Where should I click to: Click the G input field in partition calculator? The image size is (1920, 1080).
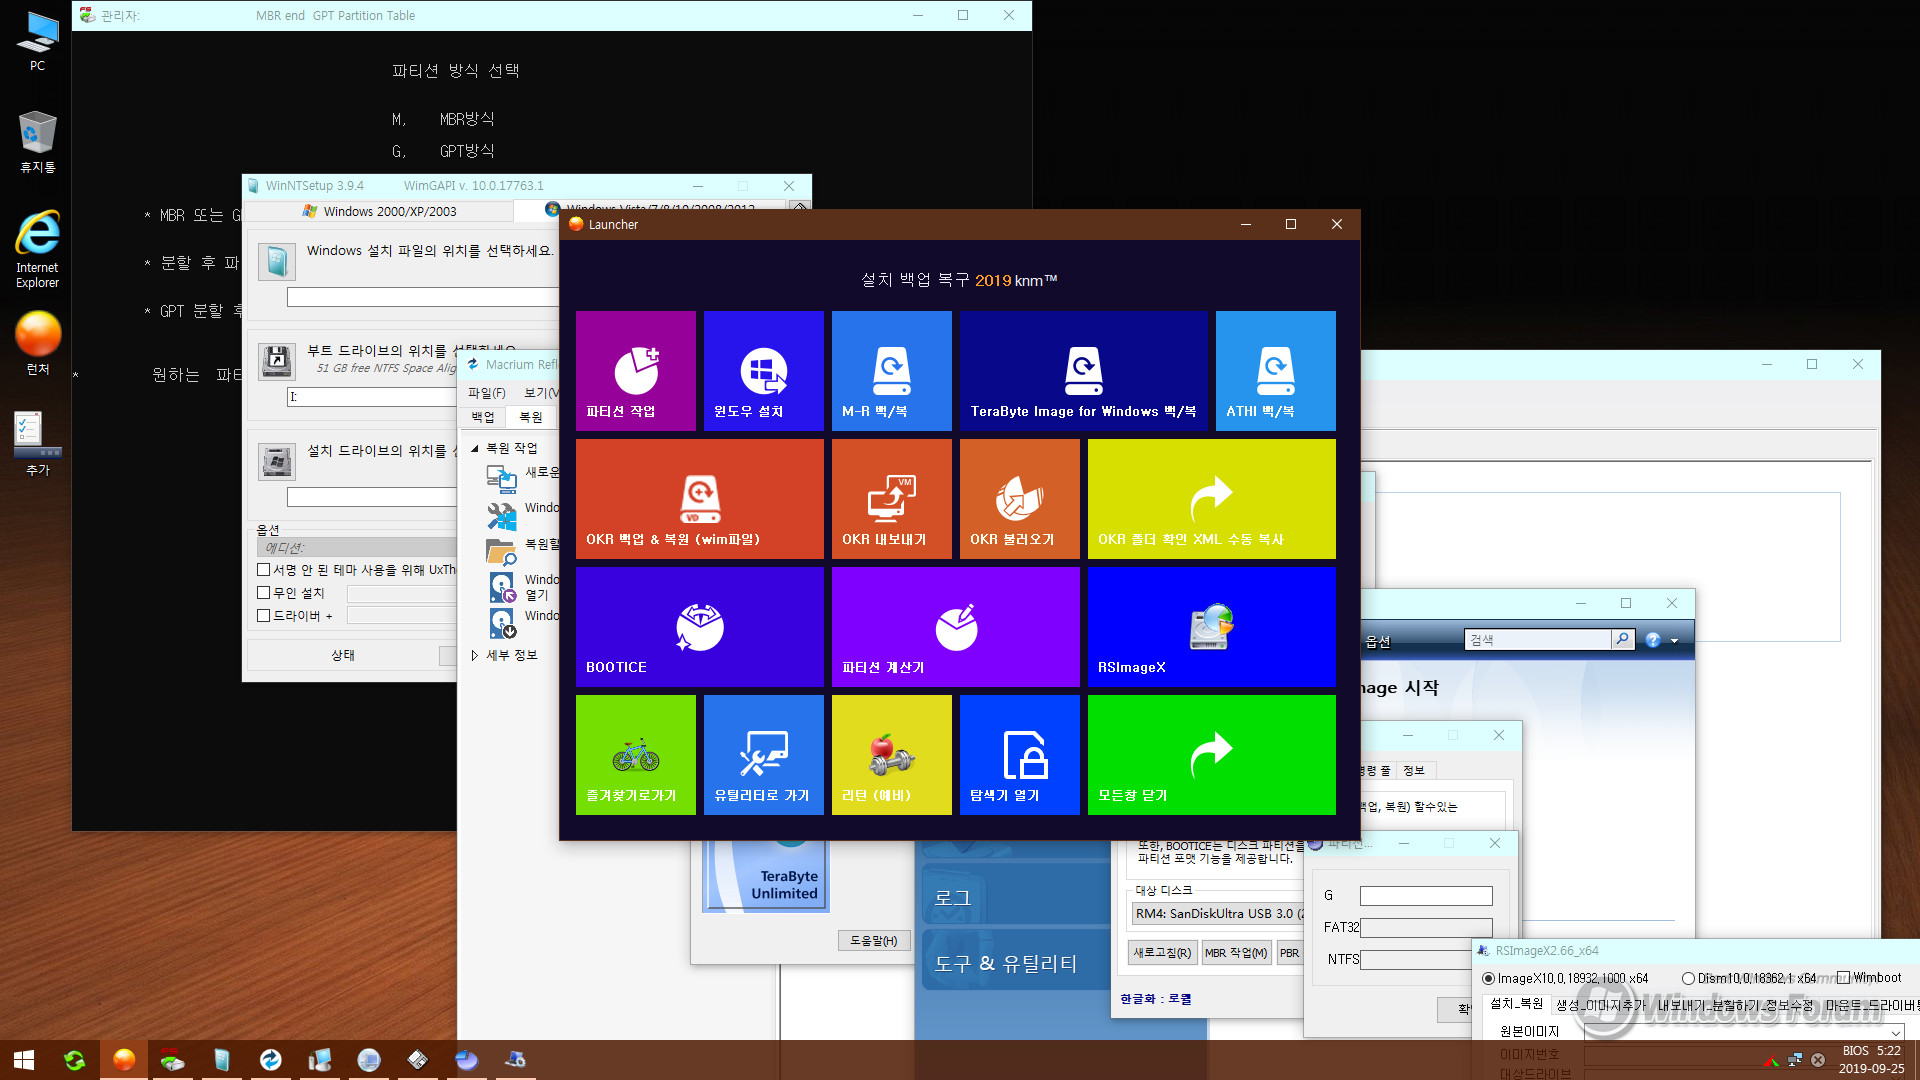[x=1426, y=896]
